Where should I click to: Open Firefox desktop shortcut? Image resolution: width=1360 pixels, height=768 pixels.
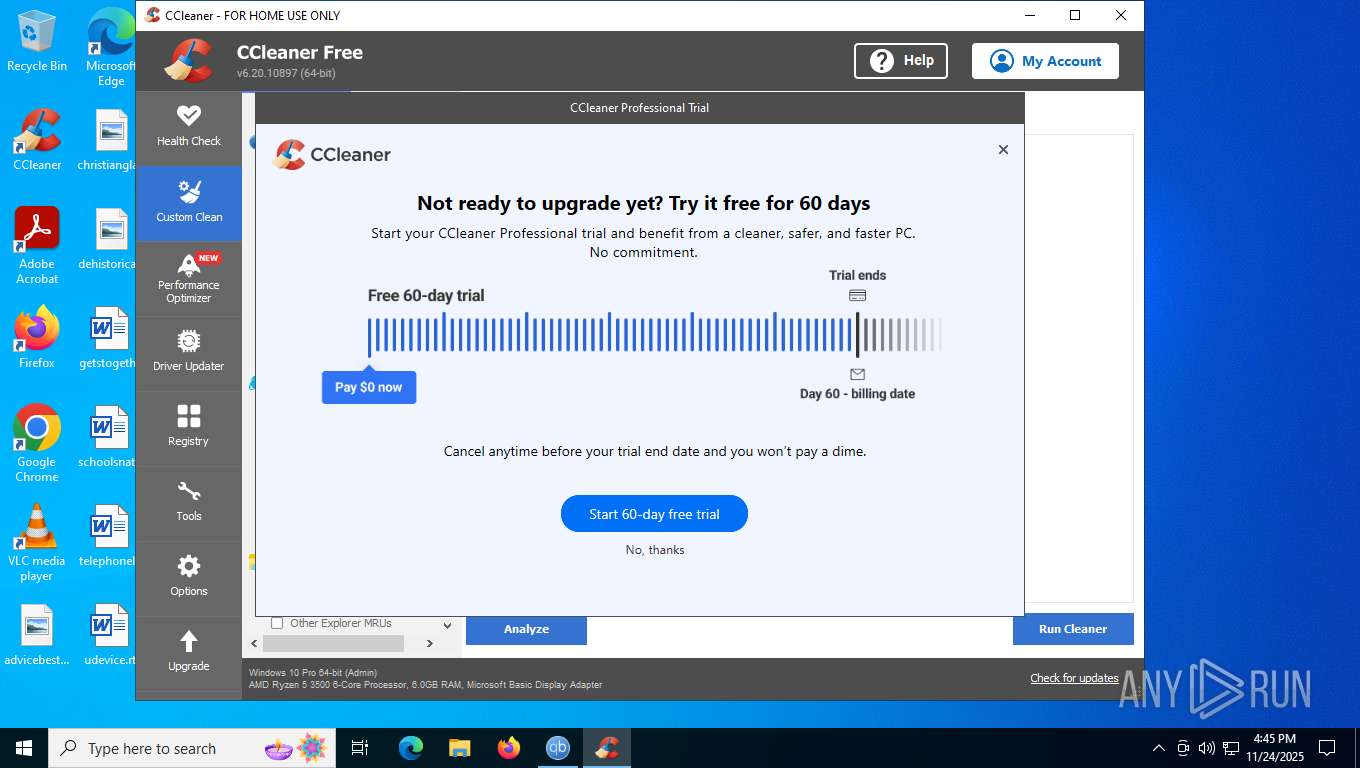pos(37,338)
